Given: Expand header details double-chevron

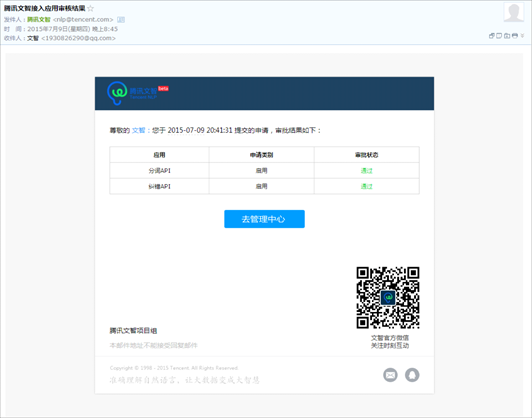Looking at the screenshot, I should (x=522, y=36).
